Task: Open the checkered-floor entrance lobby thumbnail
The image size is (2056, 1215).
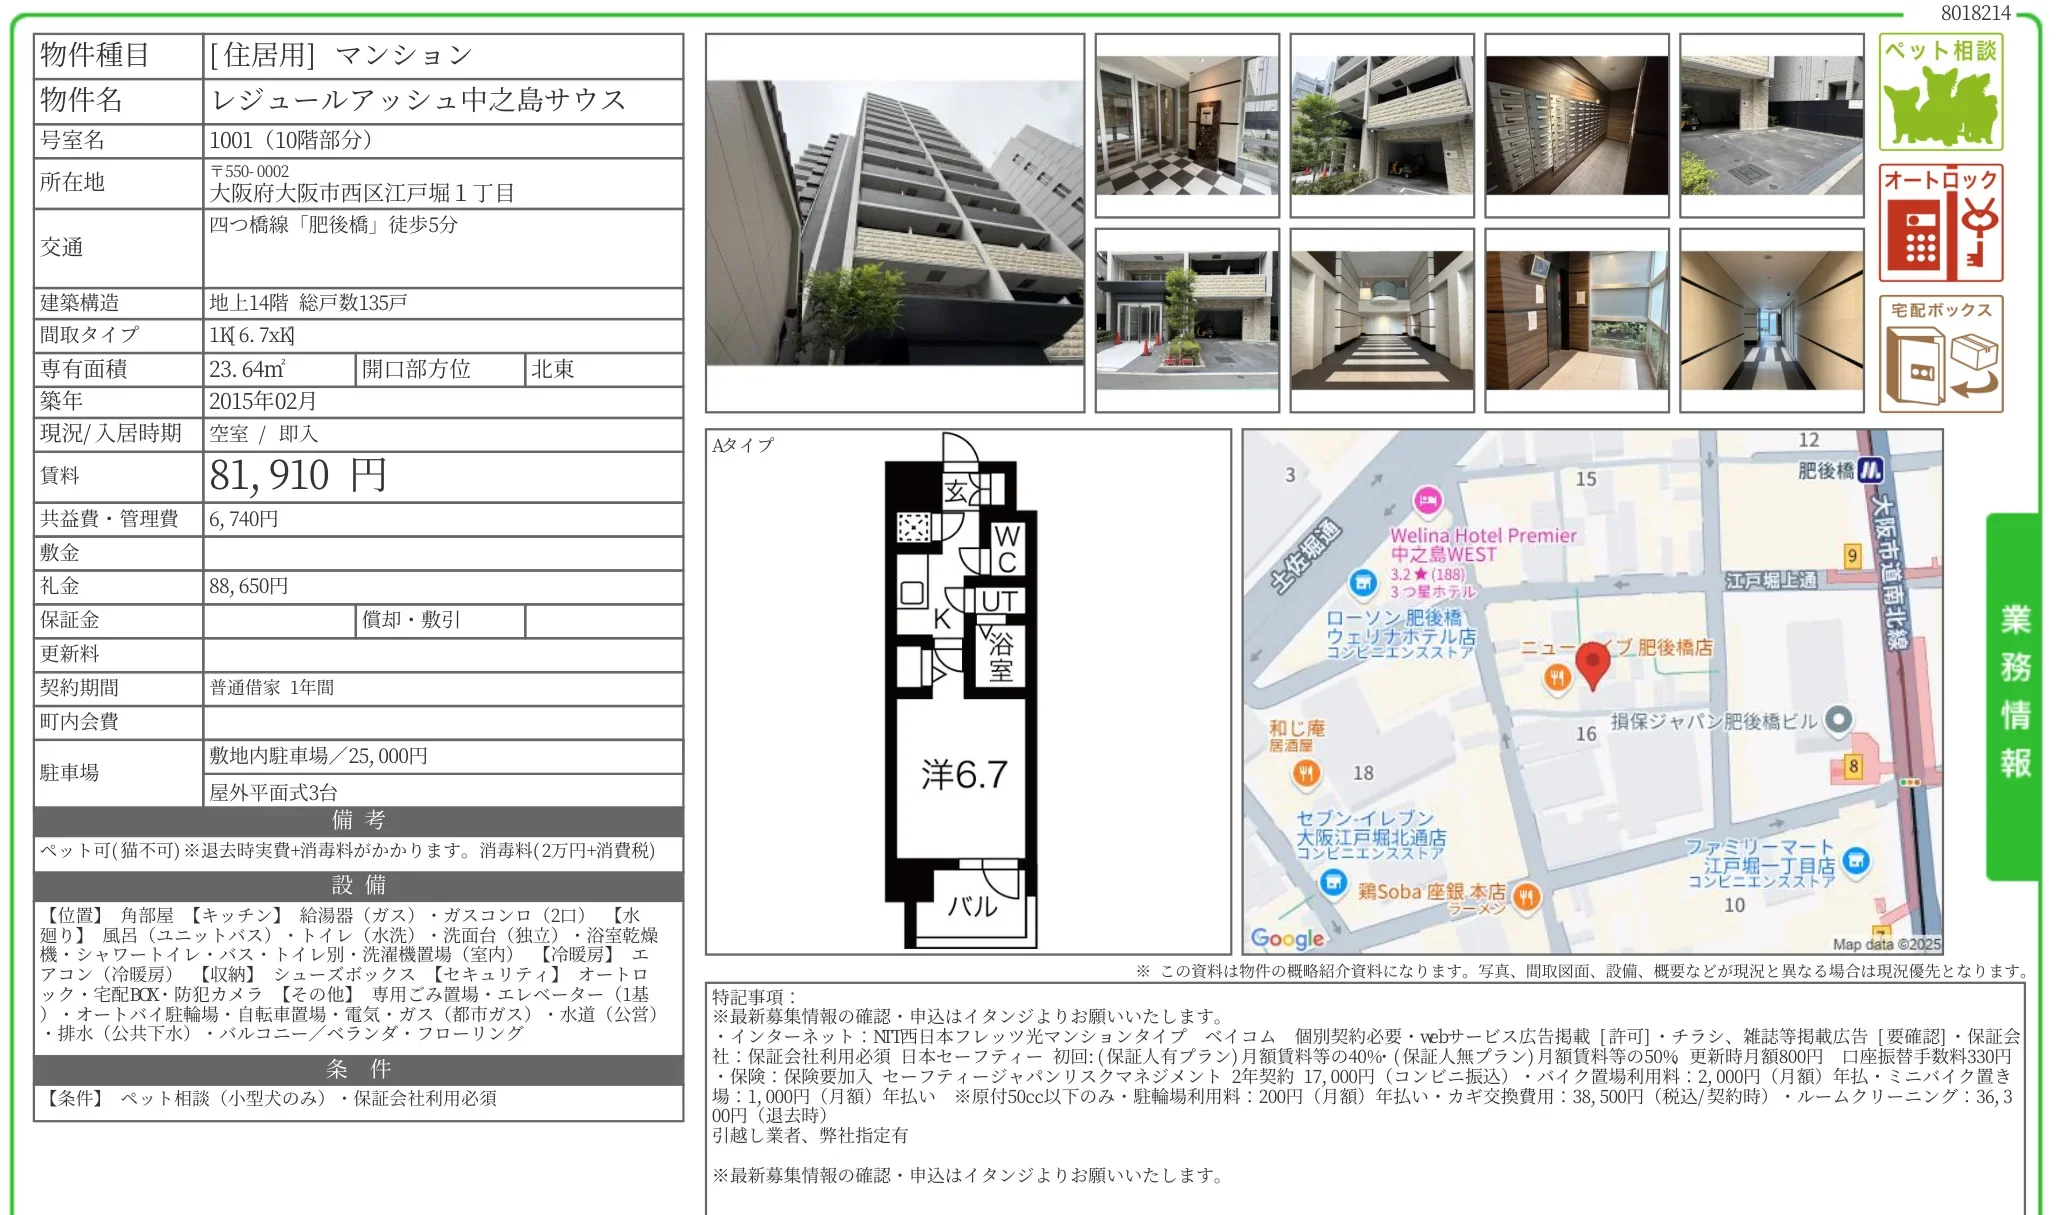Action: pyautogui.click(x=1187, y=125)
